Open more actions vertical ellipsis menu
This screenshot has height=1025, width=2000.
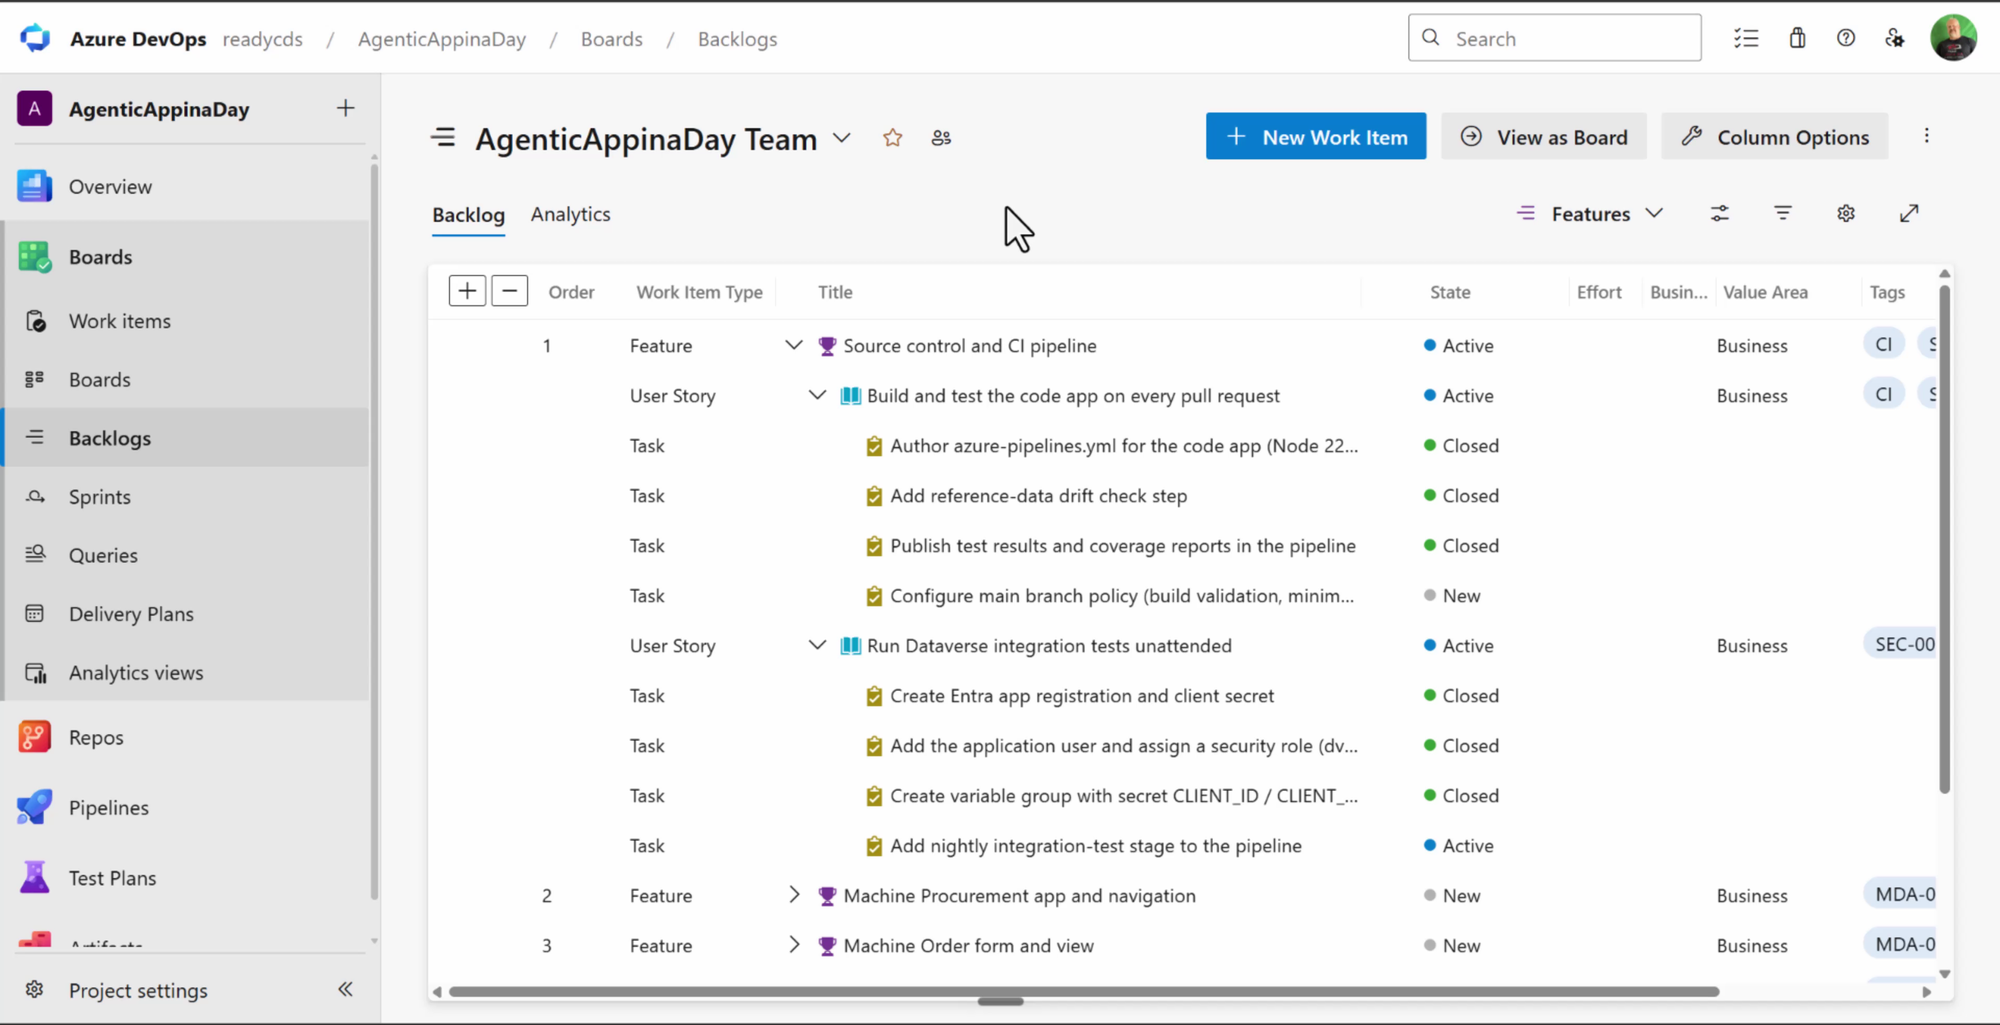tap(1926, 136)
